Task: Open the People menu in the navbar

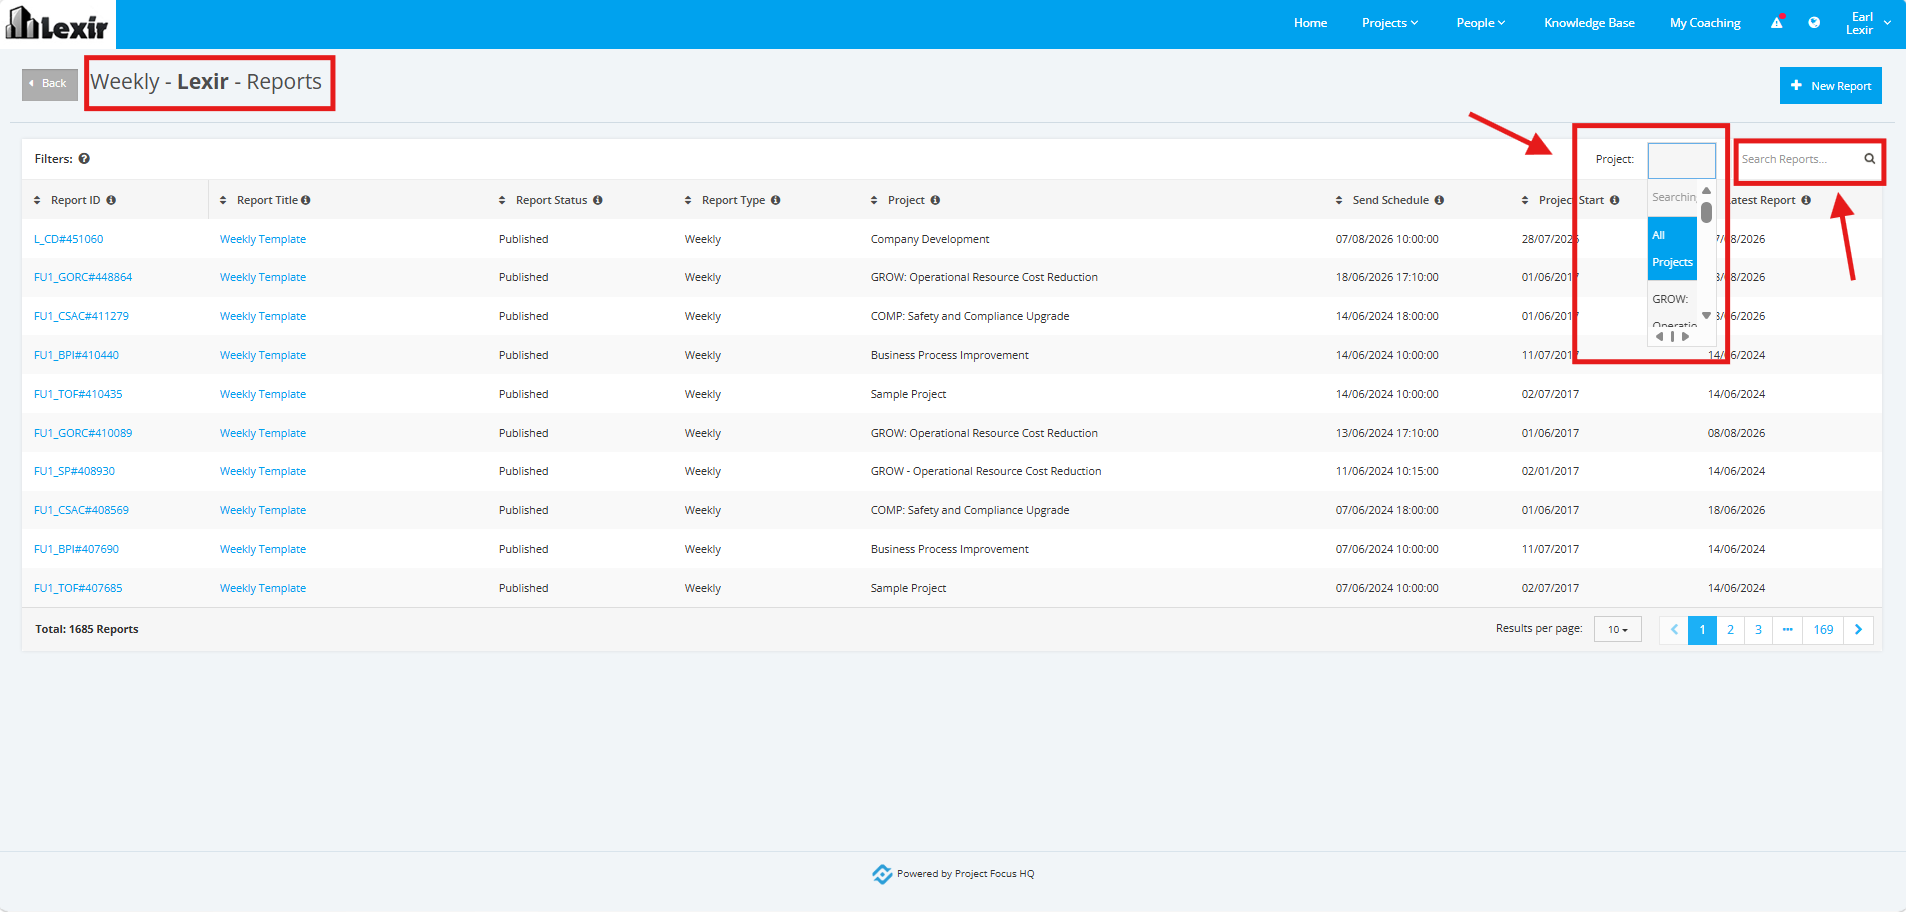Action: point(1480,23)
